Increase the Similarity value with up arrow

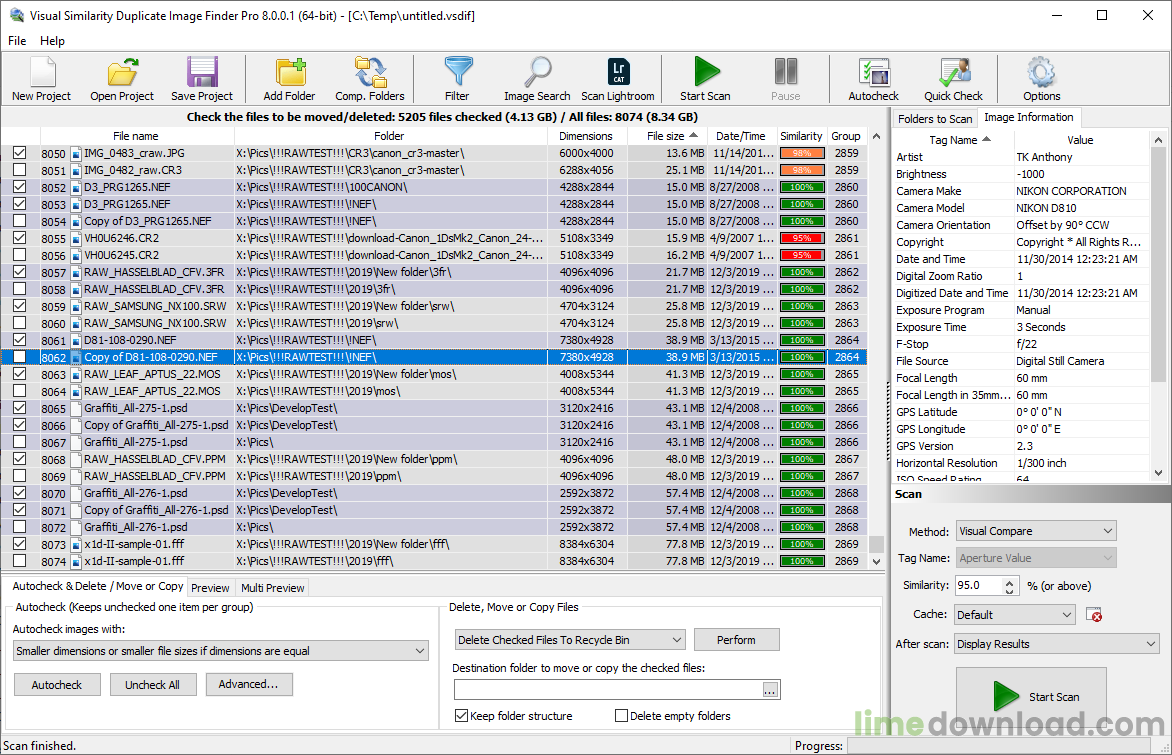1010,582
